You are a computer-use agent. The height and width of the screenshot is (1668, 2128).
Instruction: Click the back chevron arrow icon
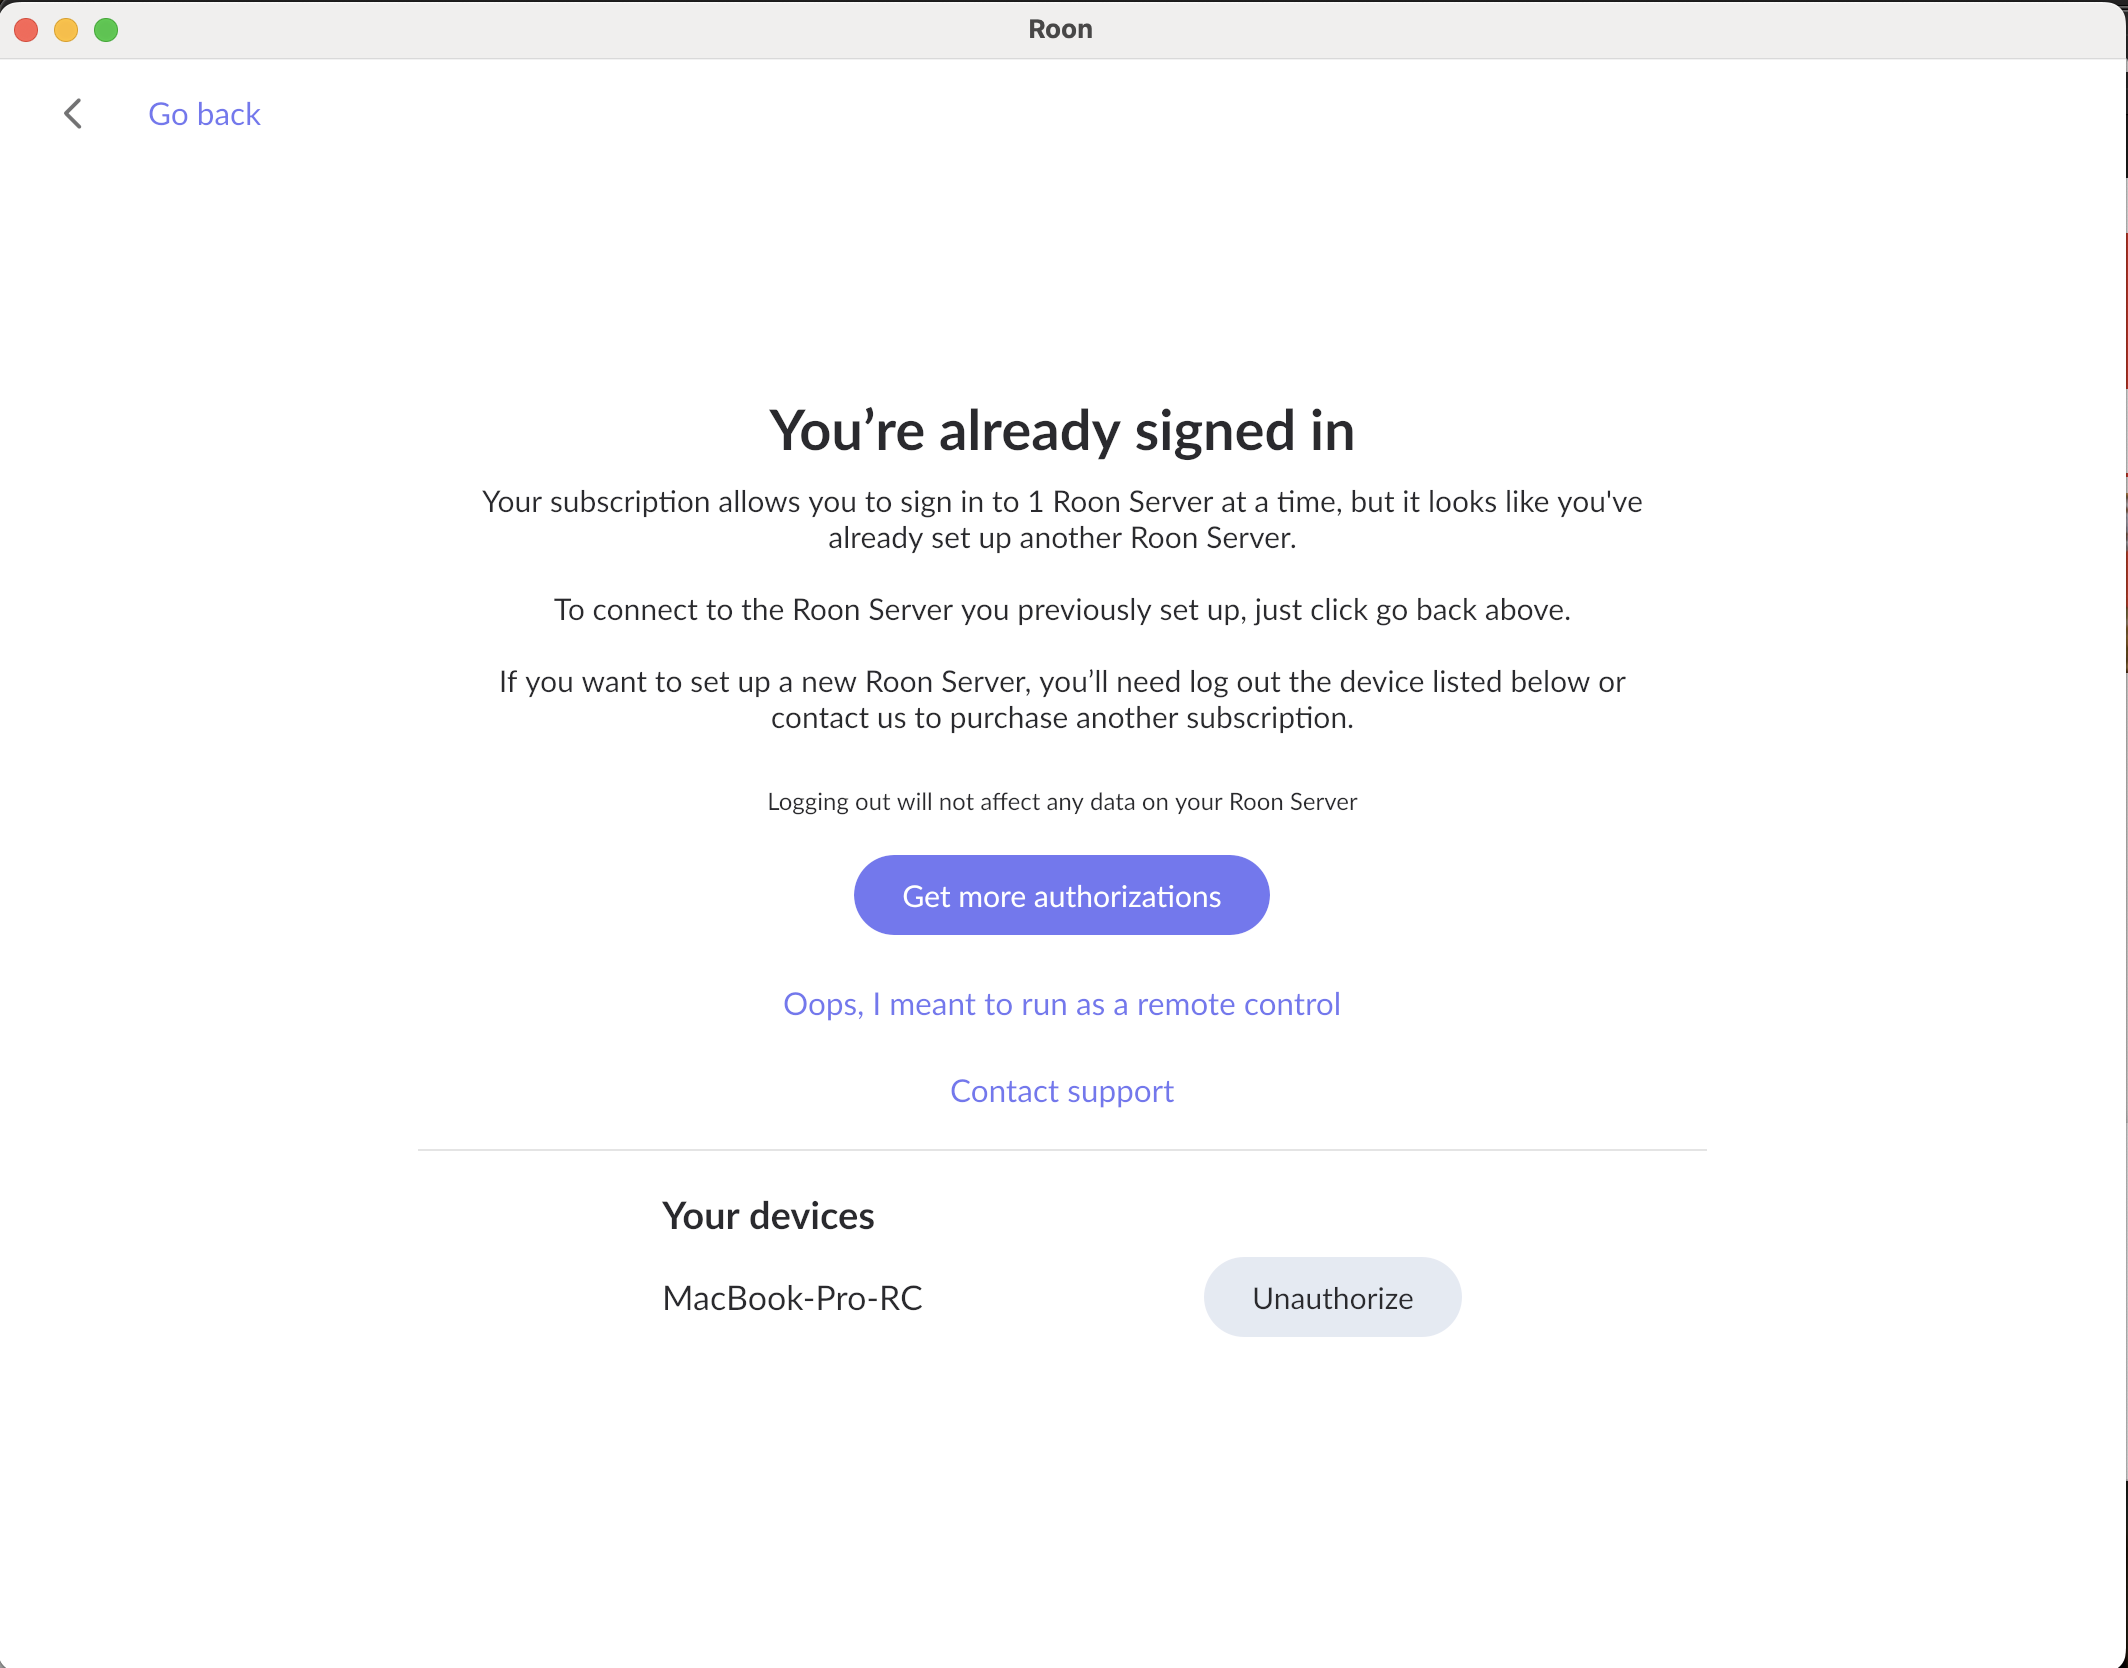[73, 114]
